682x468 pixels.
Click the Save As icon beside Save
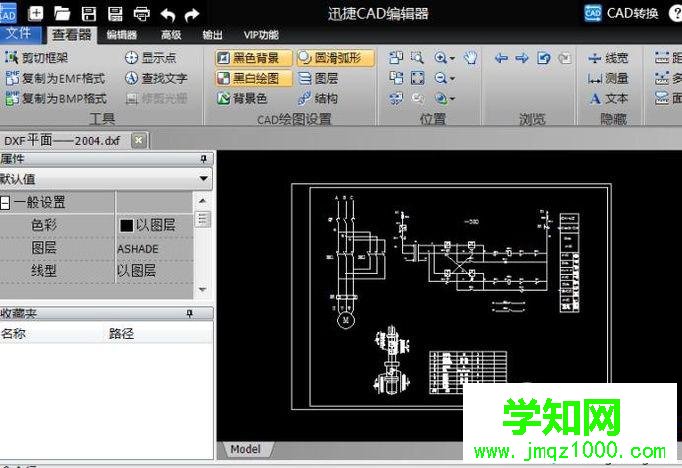tap(115, 14)
